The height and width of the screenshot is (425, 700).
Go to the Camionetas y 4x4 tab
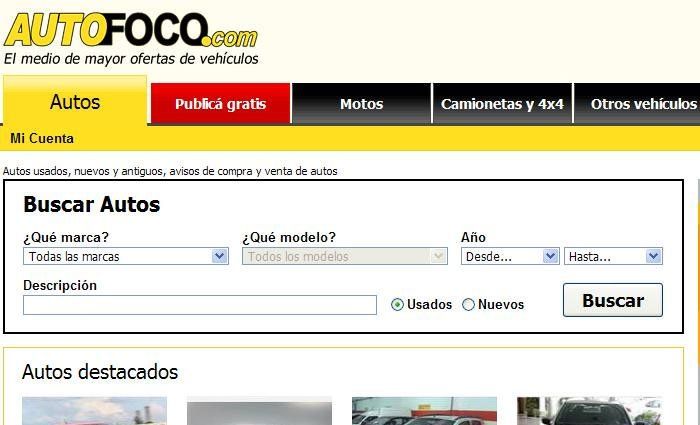[502, 104]
